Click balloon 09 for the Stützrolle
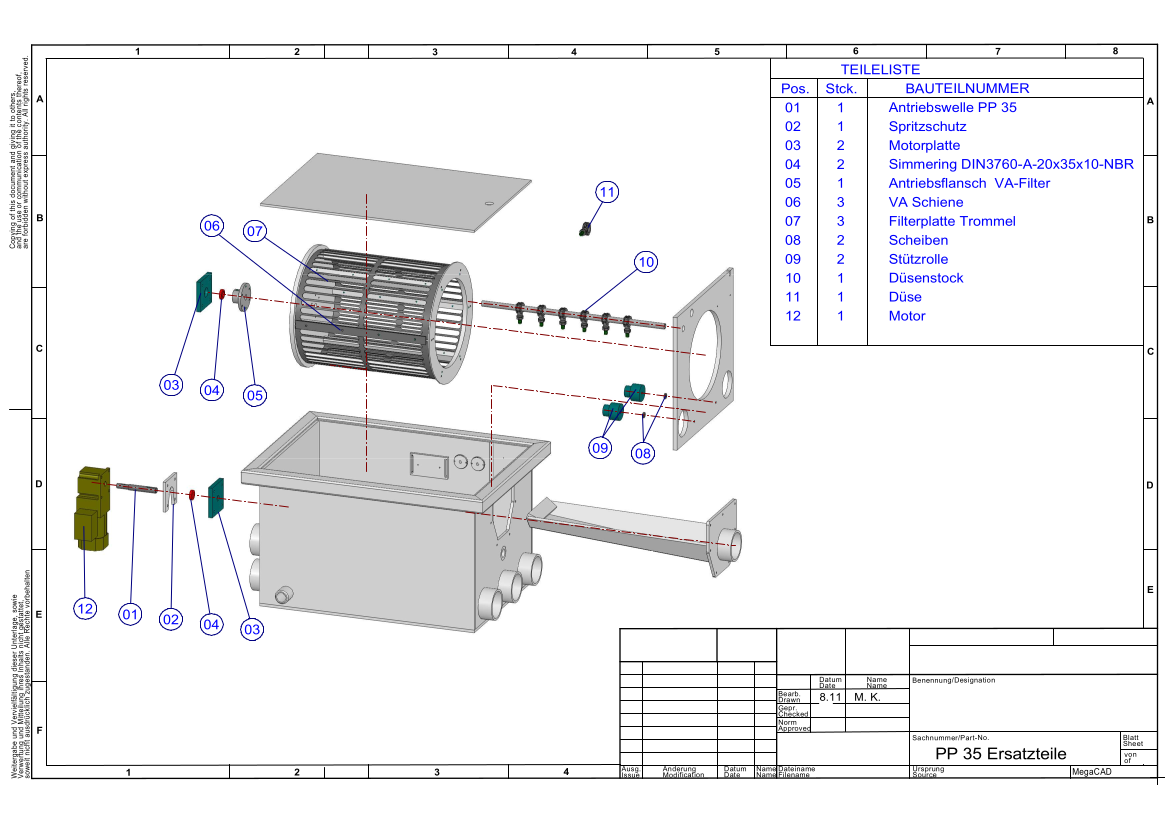The width and height of the screenshot is (1169, 826). click(600, 448)
